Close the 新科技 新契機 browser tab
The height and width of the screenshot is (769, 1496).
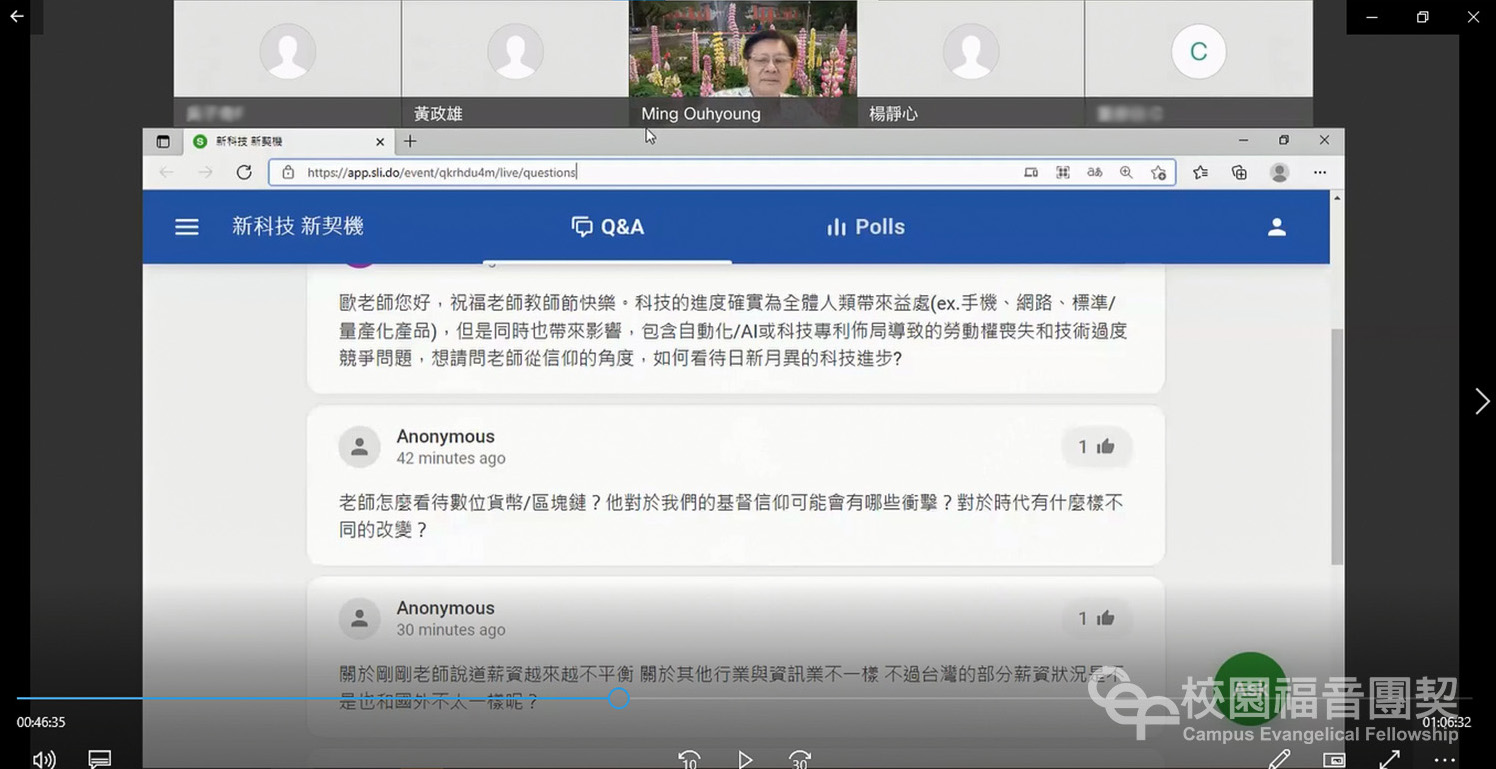380,142
